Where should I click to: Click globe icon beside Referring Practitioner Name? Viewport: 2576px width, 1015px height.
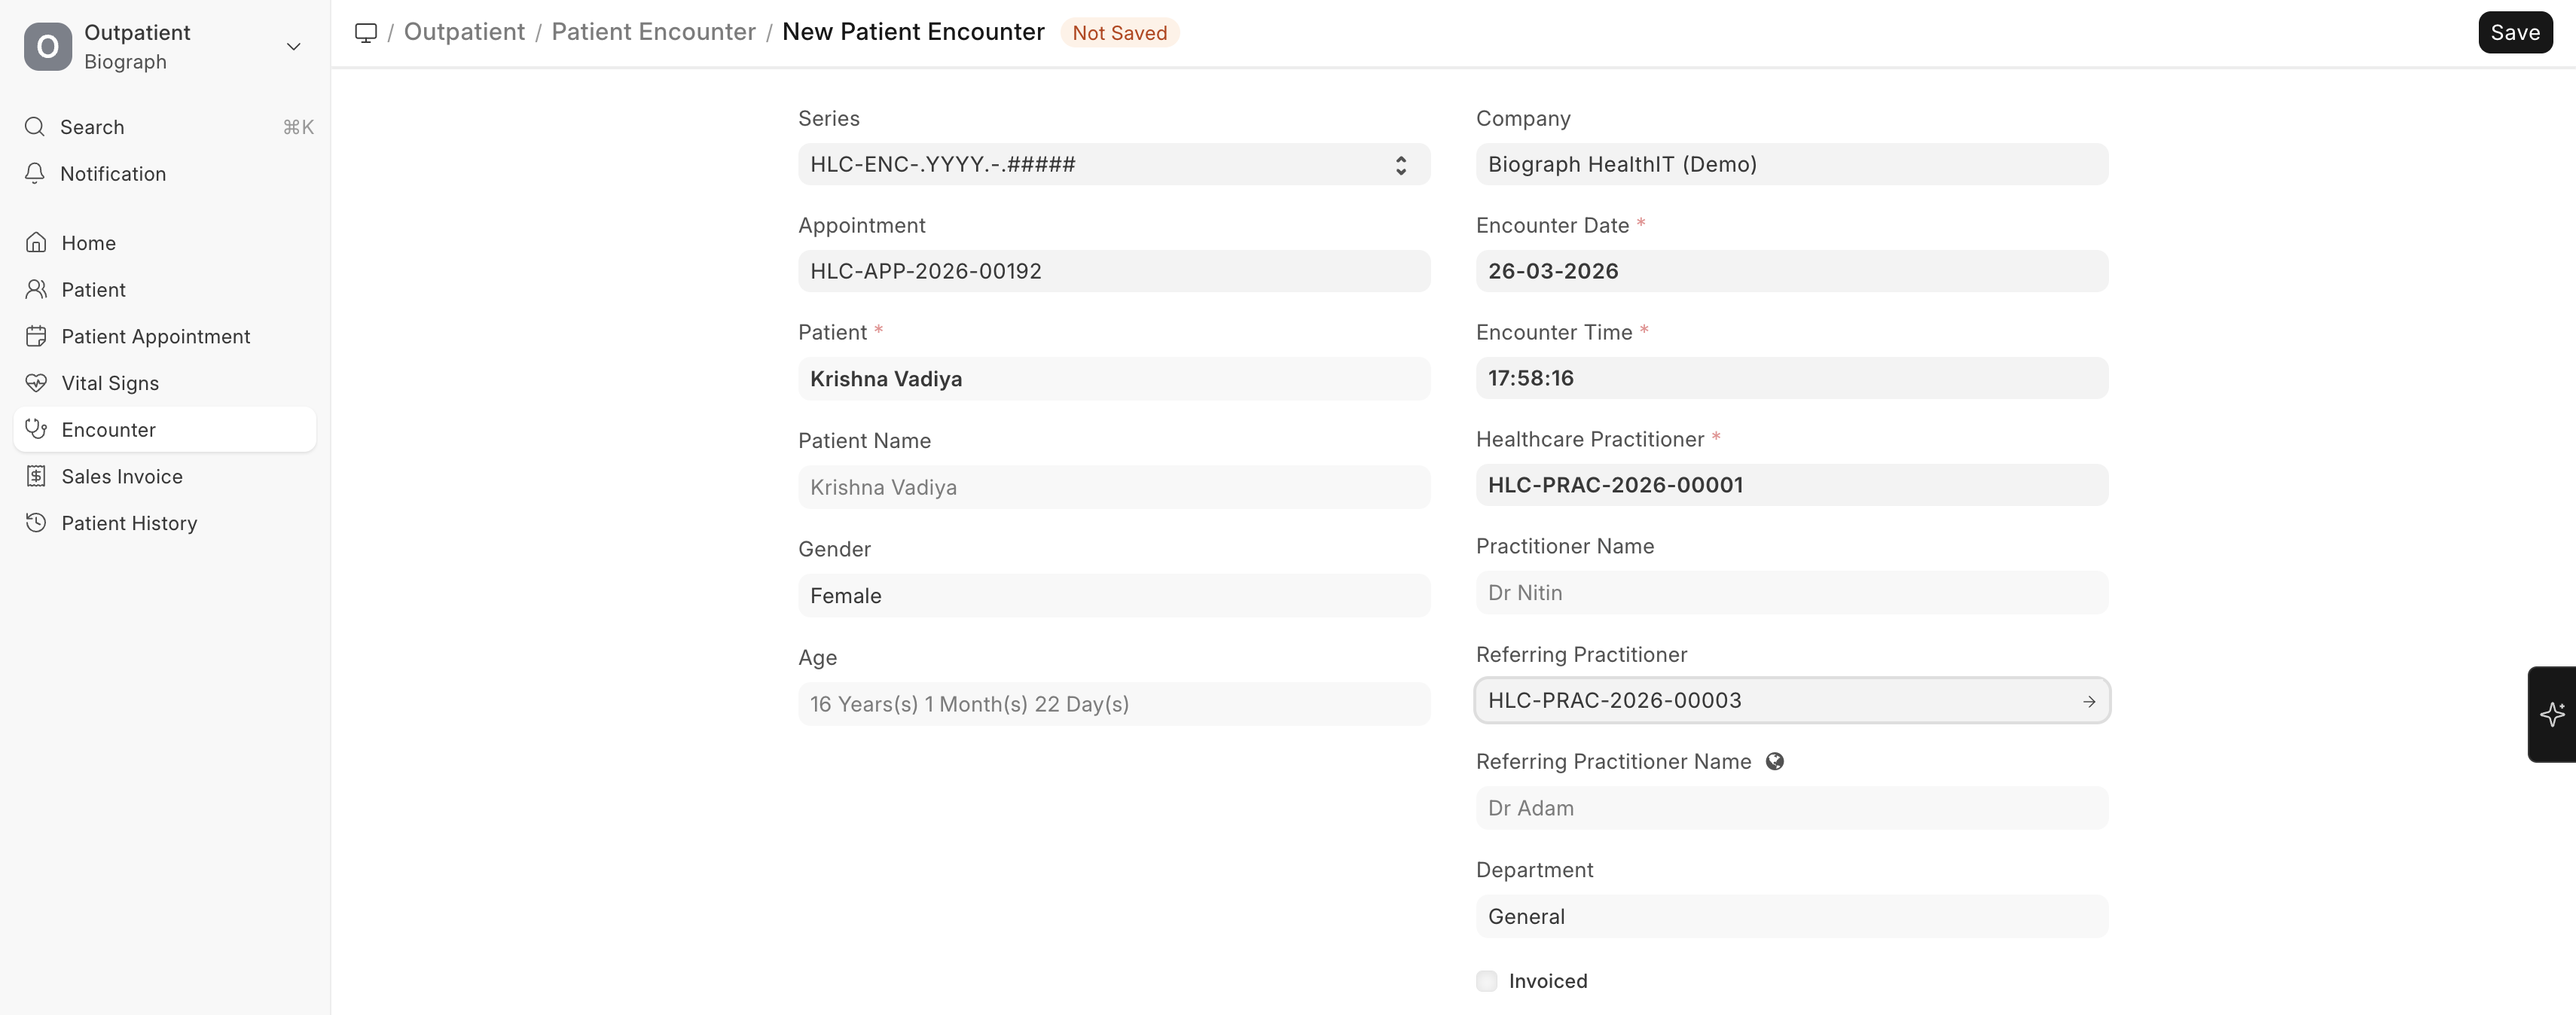[1775, 761]
